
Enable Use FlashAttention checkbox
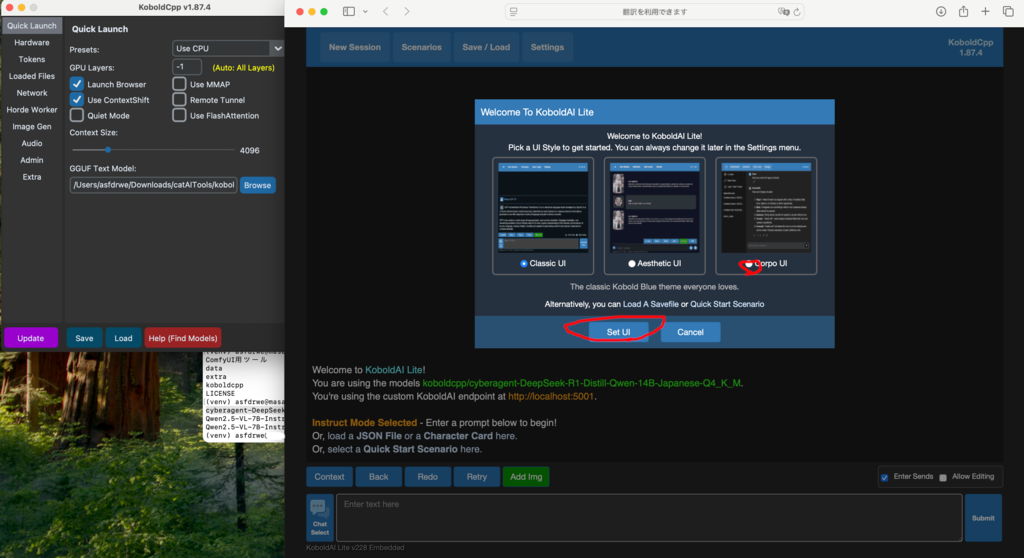click(180, 115)
